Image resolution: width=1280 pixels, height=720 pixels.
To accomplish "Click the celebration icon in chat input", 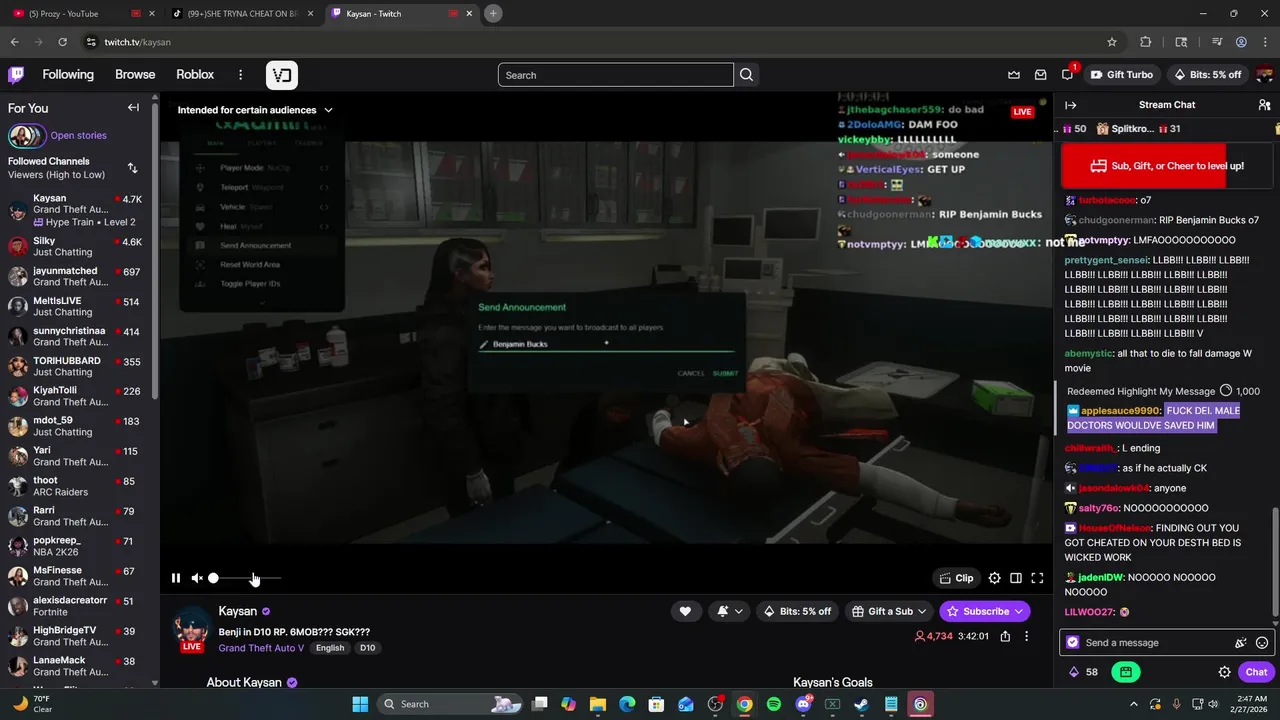I will click(1241, 643).
